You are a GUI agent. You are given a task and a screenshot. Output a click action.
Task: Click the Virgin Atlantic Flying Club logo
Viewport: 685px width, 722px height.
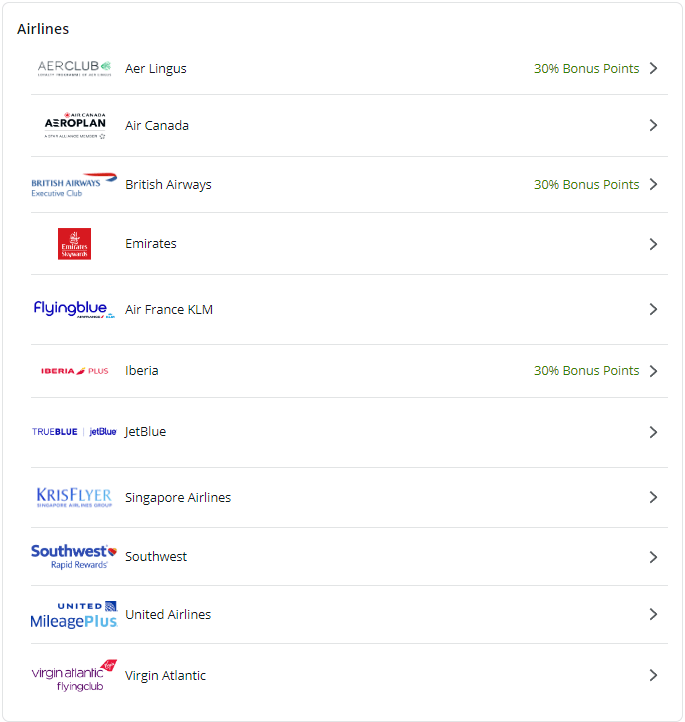(x=74, y=676)
